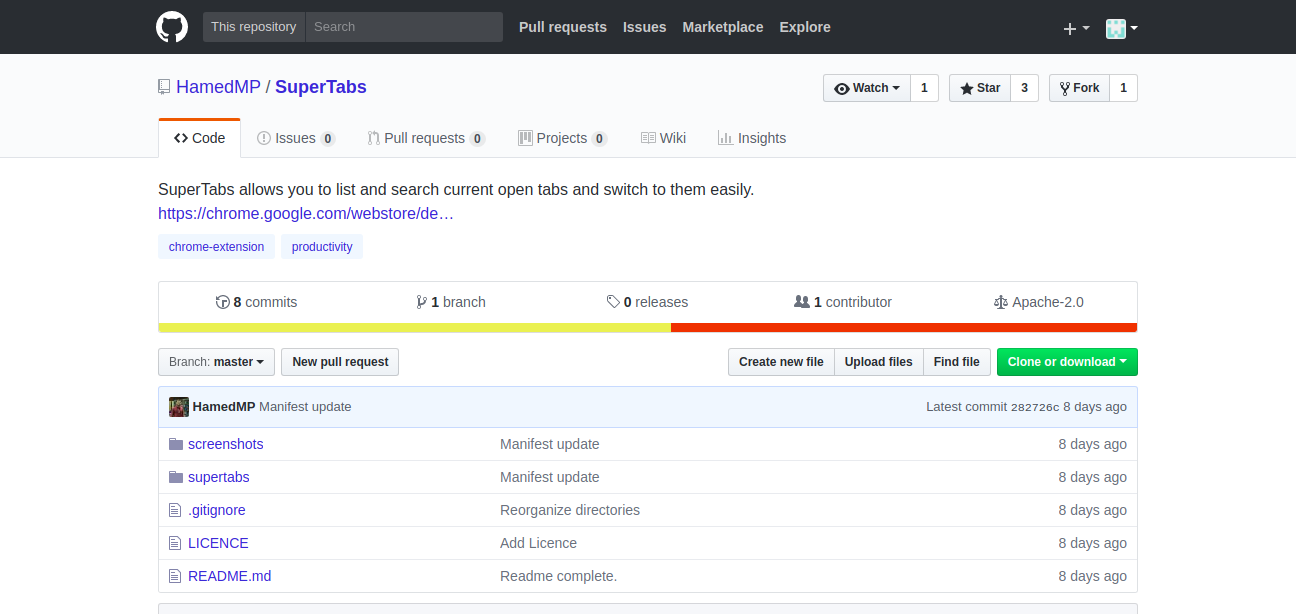Click the file icon next to README.md

click(x=176, y=576)
